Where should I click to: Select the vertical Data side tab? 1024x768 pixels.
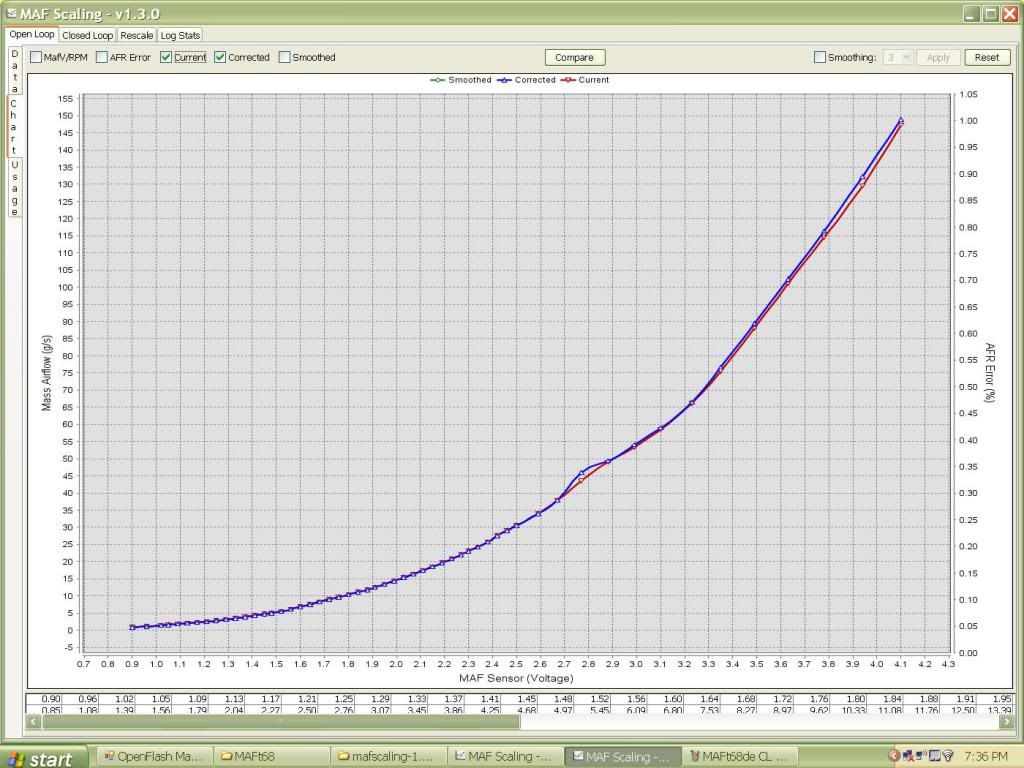(14, 71)
